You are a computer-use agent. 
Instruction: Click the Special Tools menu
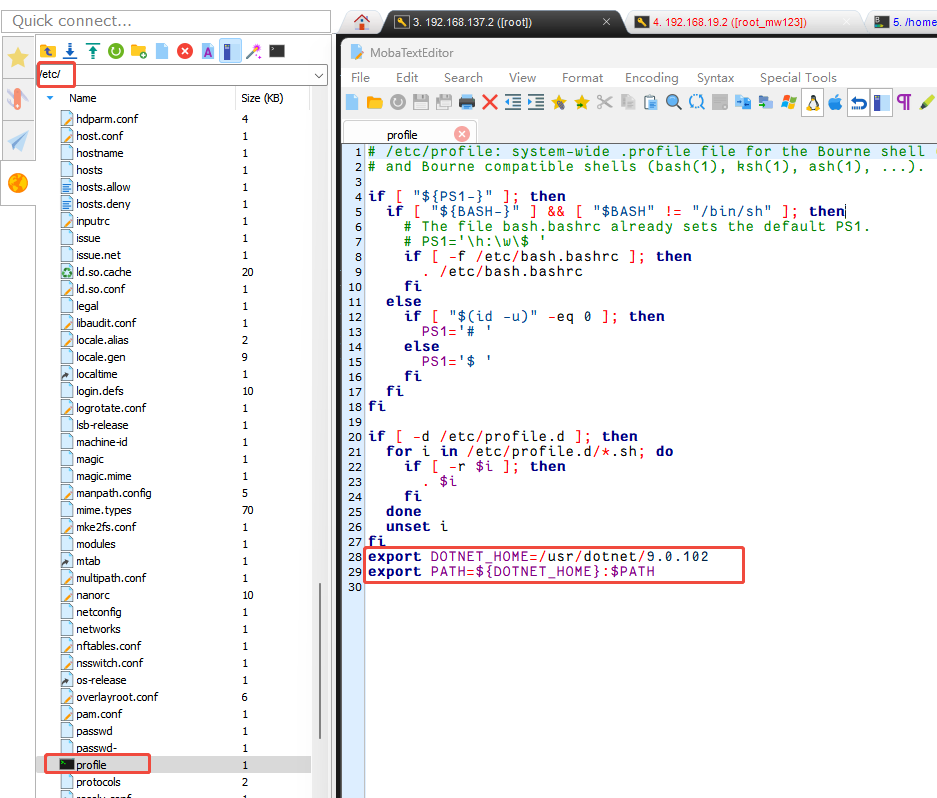coord(798,77)
